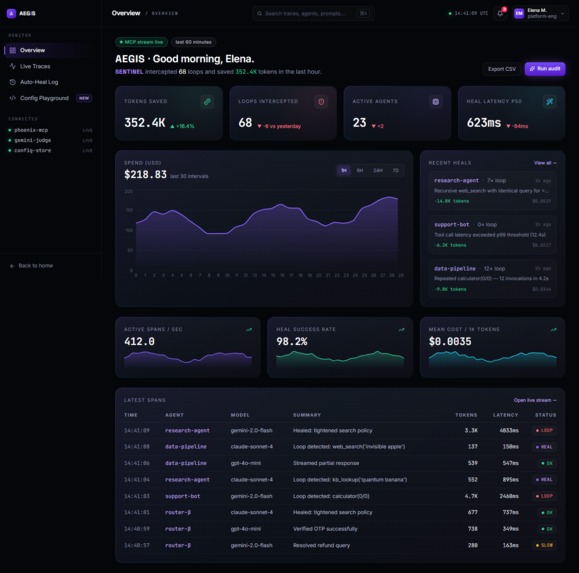The height and width of the screenshot is (573, 579).
Task: Click the Back to home arrow icon
Action: click(x=12, y=266)
